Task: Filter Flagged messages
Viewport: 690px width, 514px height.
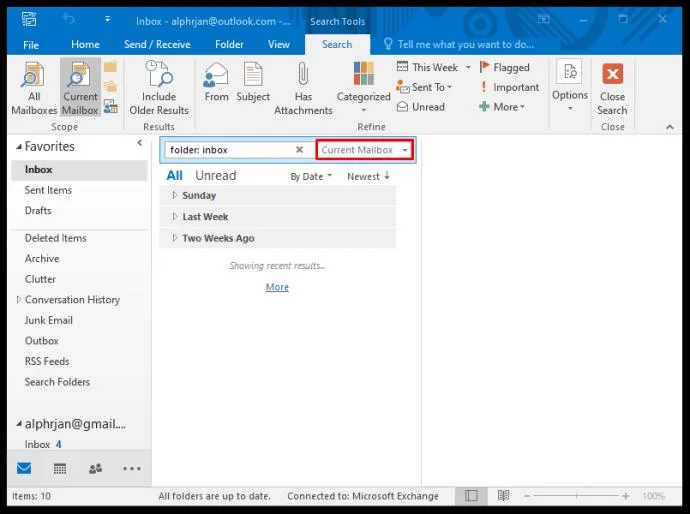Action: pyautogui.click(x=505, y=67)
